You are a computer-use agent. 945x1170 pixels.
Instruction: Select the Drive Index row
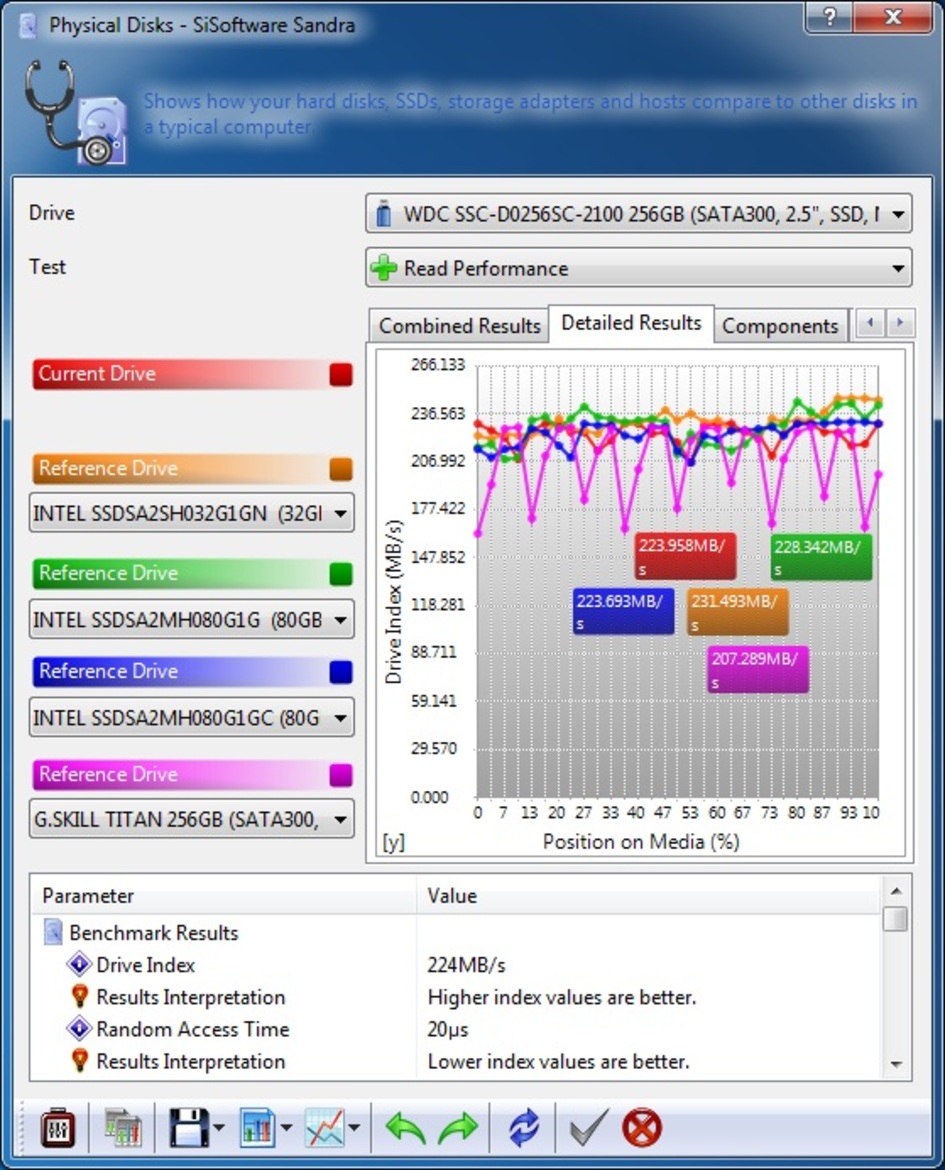455,965
